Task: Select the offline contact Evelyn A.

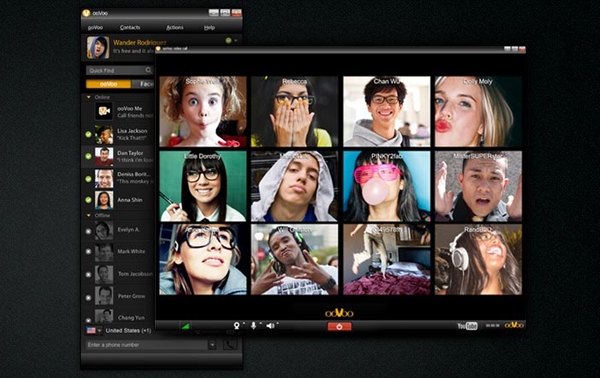Action: click(x=118, y=230)
